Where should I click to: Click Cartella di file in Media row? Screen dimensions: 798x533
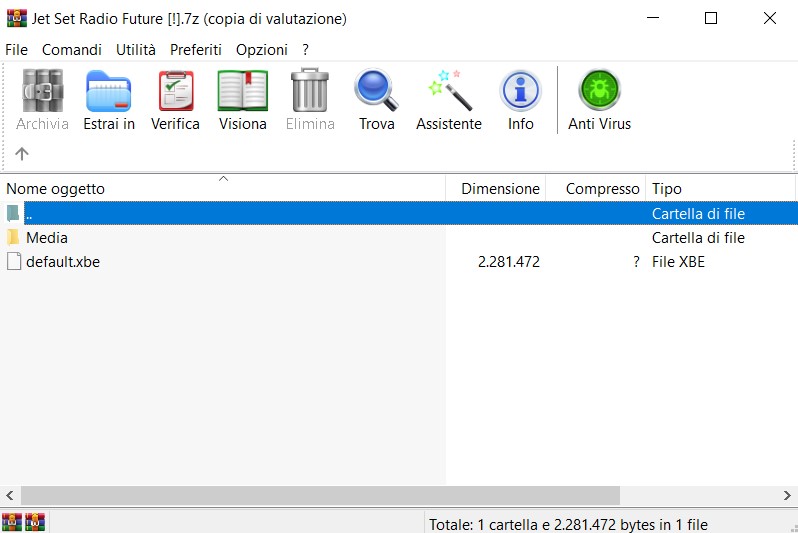[x=698, y=238]
